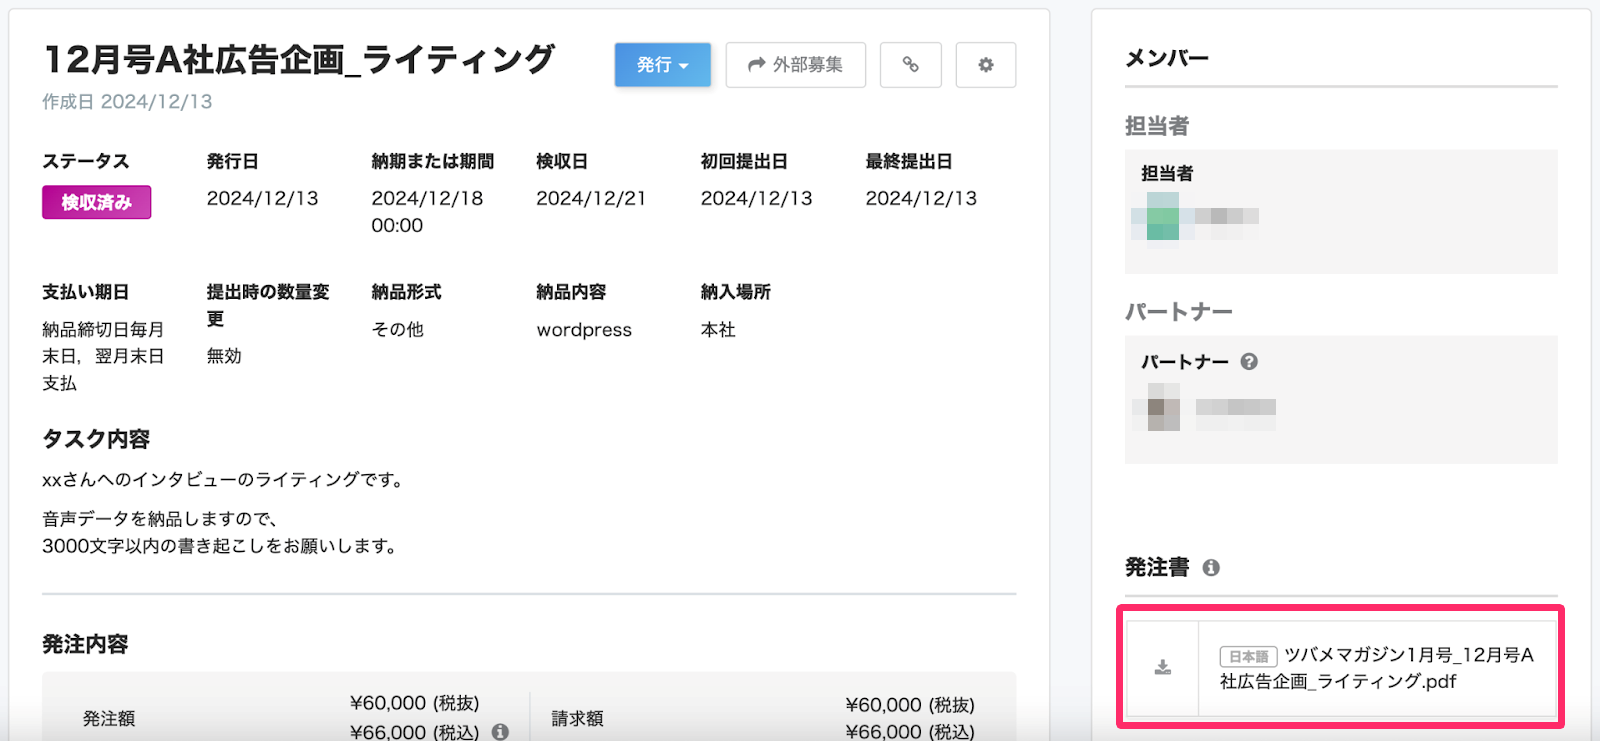Viewport: 1600px width, 741px height.
Task: Click the xxさんへのインタビュー task description line
Action: [x=225, y=480]
